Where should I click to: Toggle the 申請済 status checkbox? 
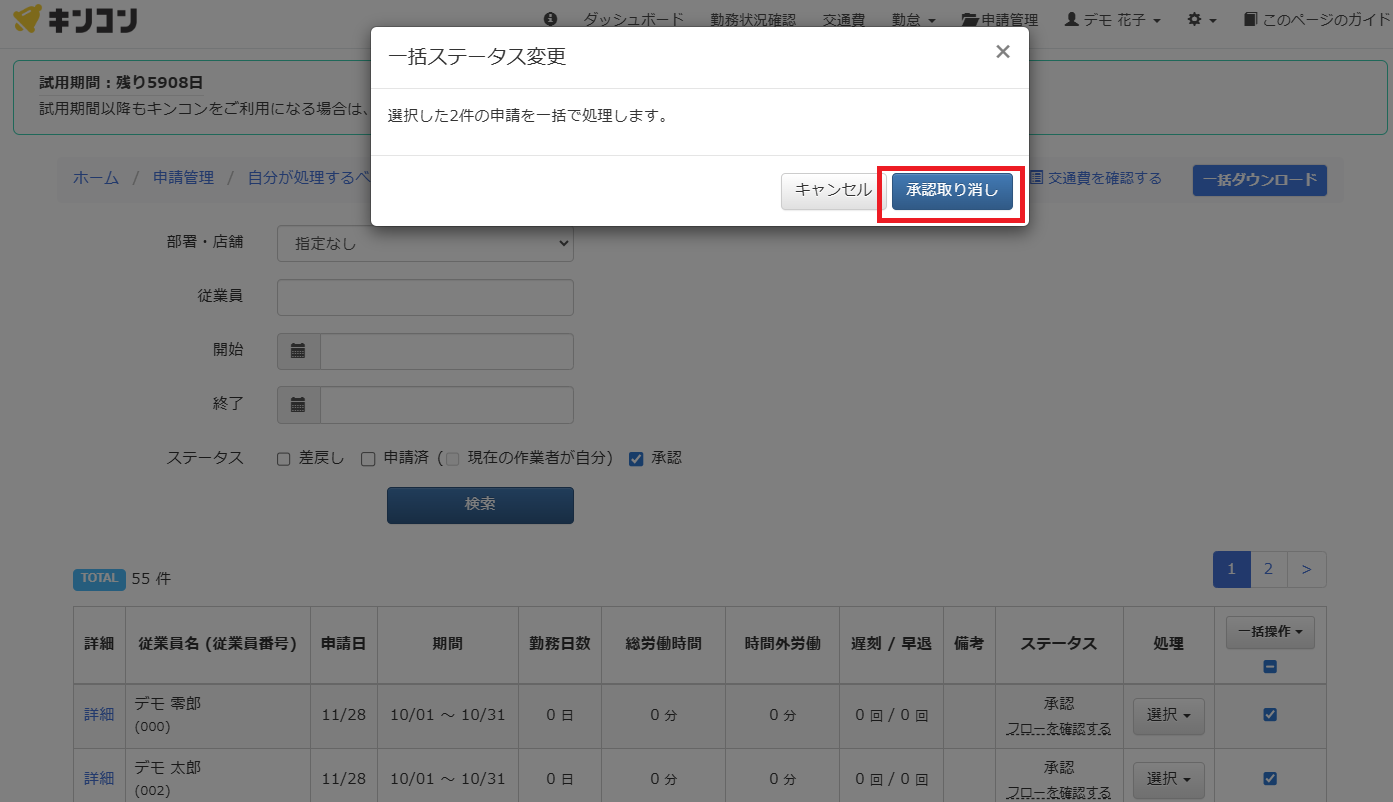coord(368,459)
